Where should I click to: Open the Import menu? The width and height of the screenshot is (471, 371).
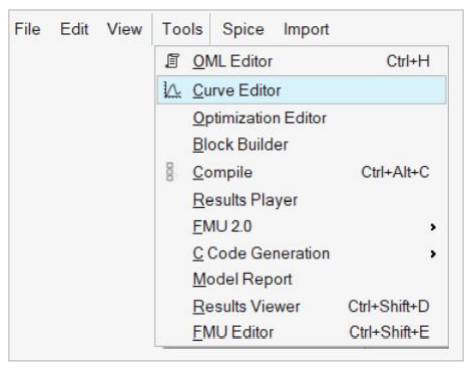[x=306, y=29]
